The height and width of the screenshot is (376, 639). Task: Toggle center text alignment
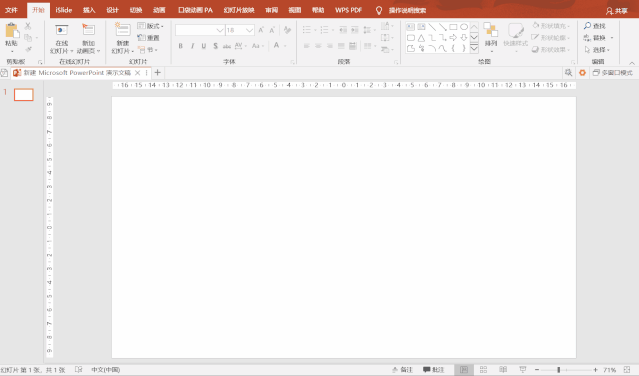click(x=318, y=46)
